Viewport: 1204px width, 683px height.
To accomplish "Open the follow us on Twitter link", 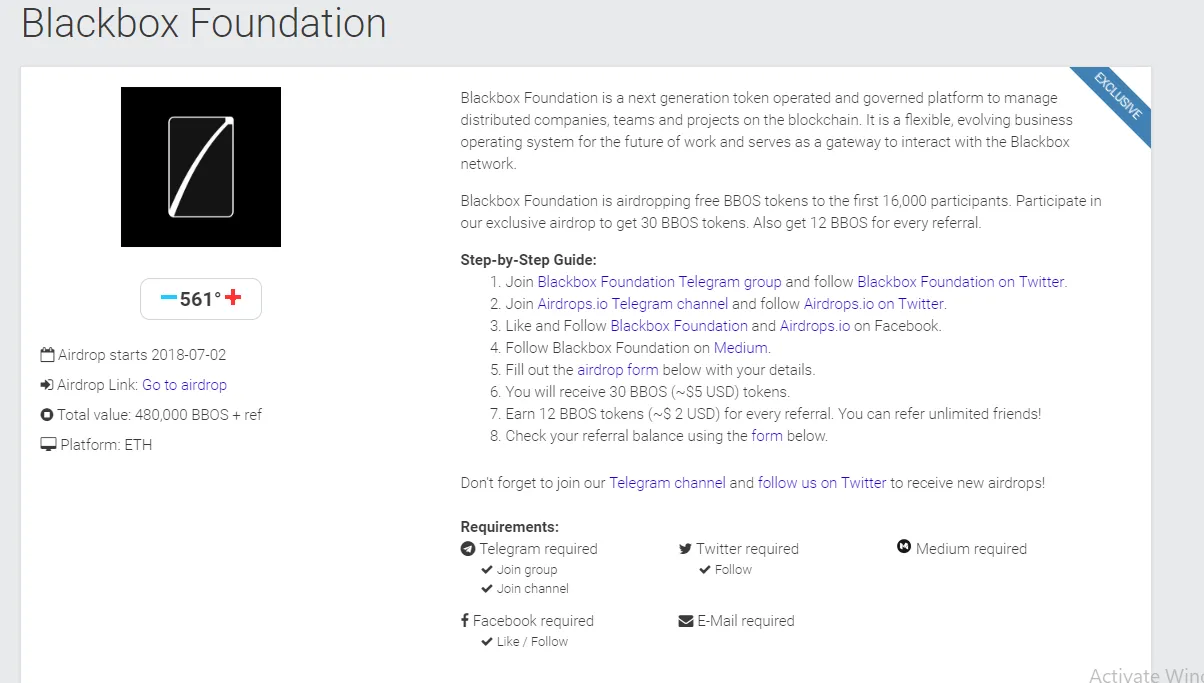I will tap(822, 483).
